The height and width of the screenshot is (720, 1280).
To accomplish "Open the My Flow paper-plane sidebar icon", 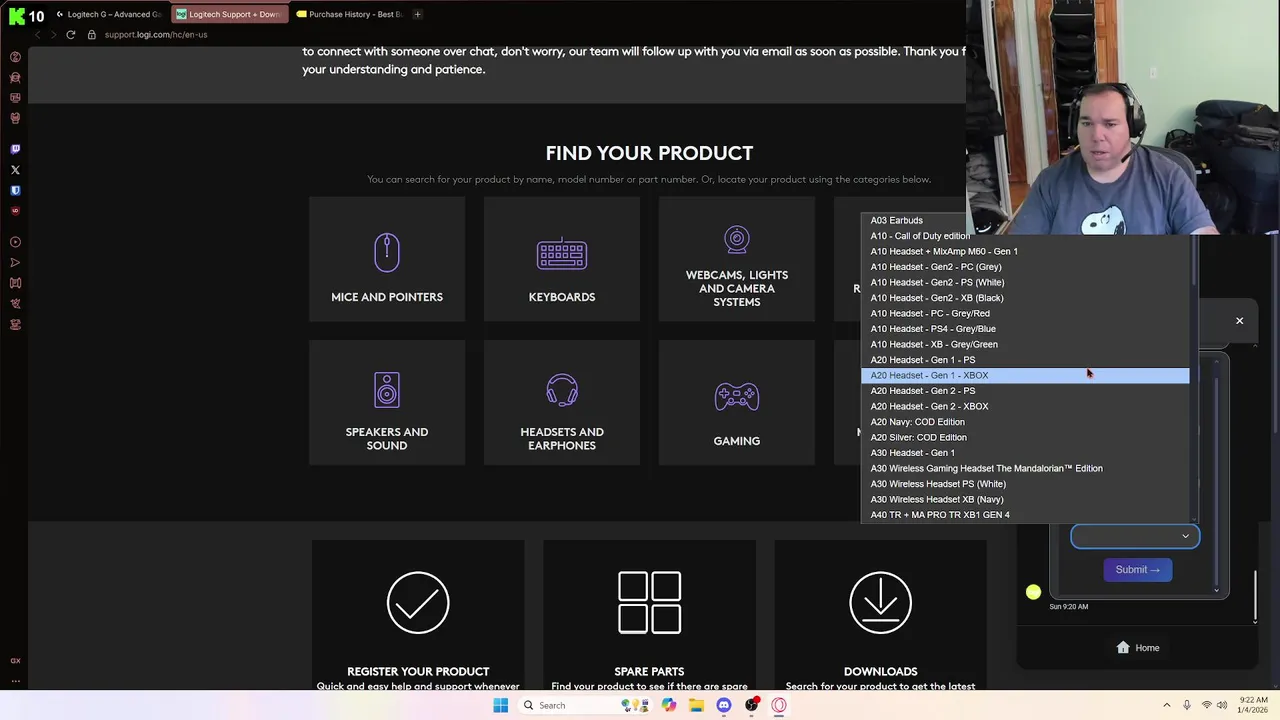I will (15, 263).
